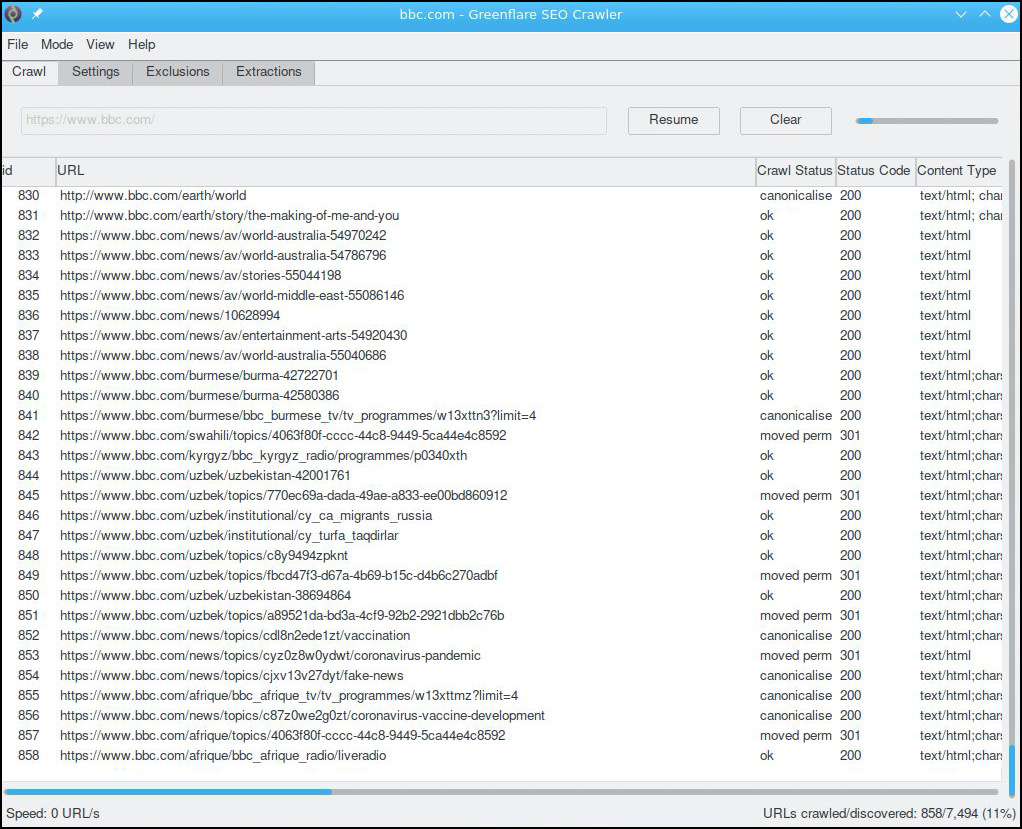This screenshot has height=829, width=1022.
Task: Click the Clear button
Action: pyautogui.click(x=785, y=121)
